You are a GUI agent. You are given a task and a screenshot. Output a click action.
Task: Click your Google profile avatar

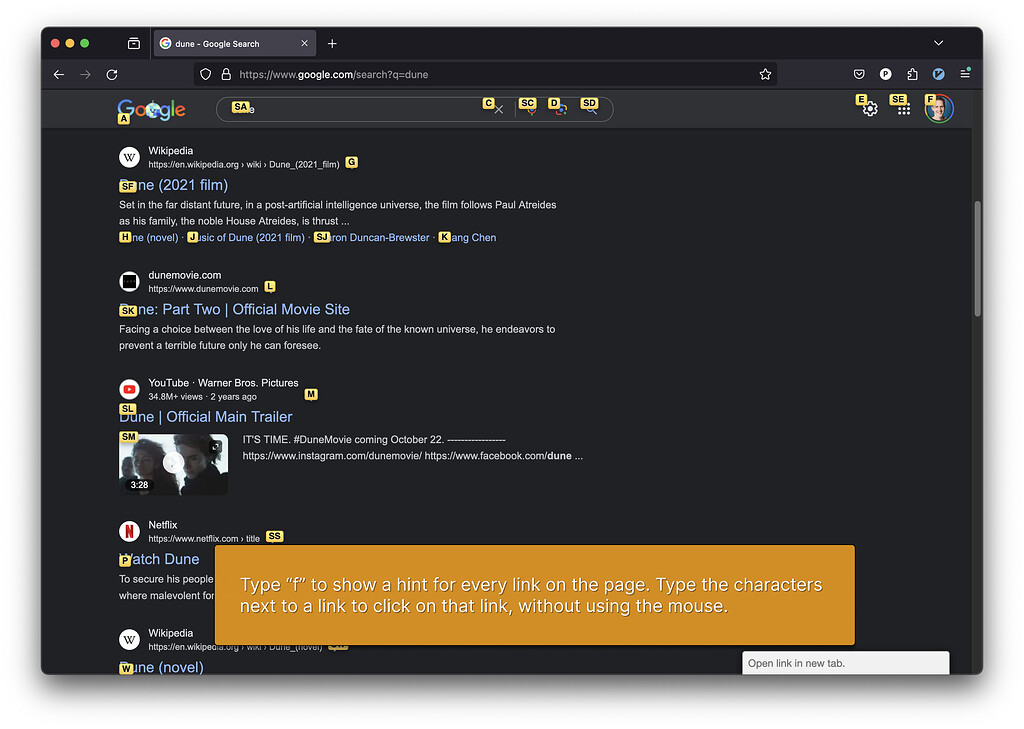click(x=938, y=107)
